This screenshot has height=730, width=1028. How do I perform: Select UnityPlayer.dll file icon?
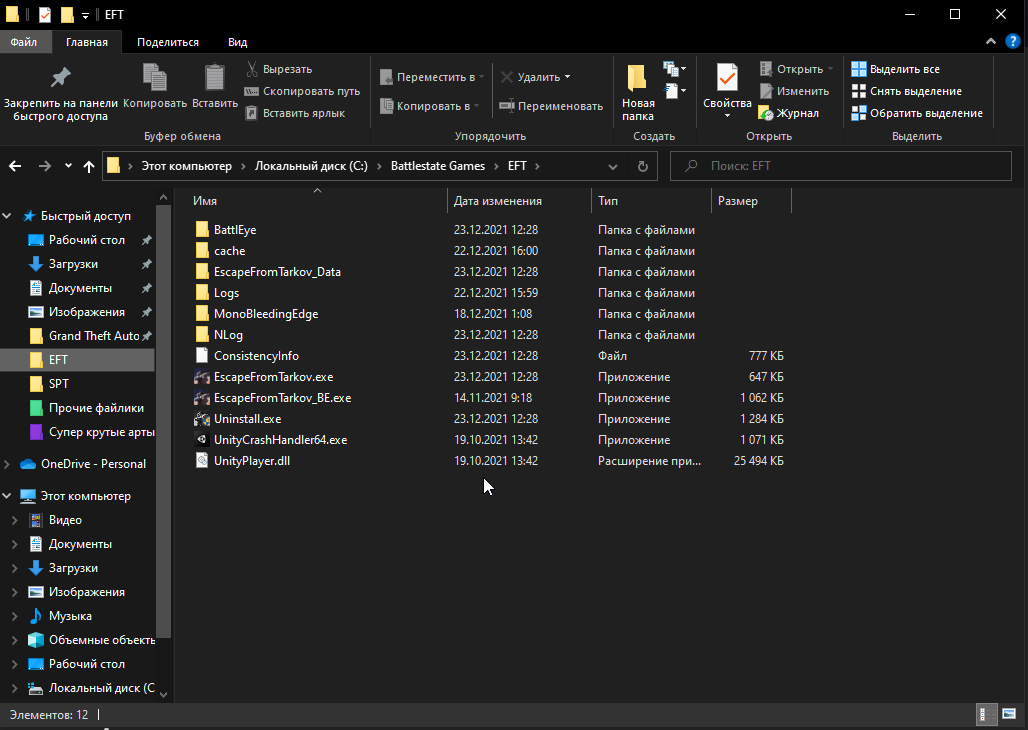tap(202, 460)
